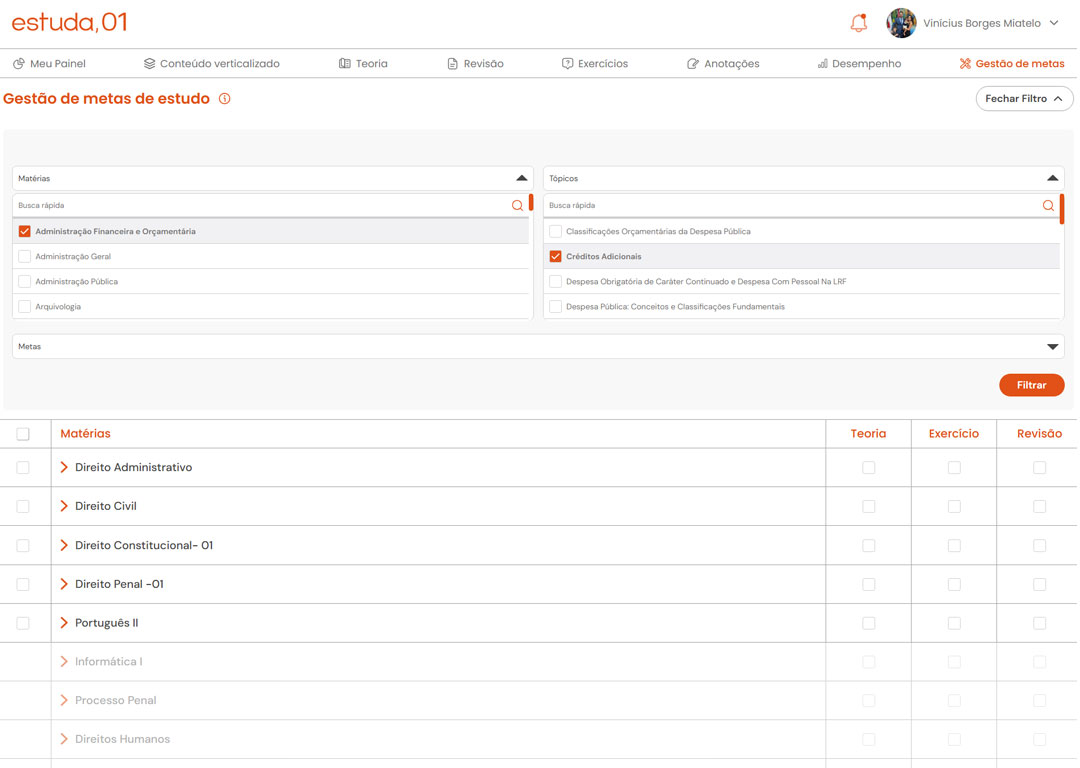Expand the Metas dropdown
The width and height of the screenshot is (1080, 768).
1052,347
